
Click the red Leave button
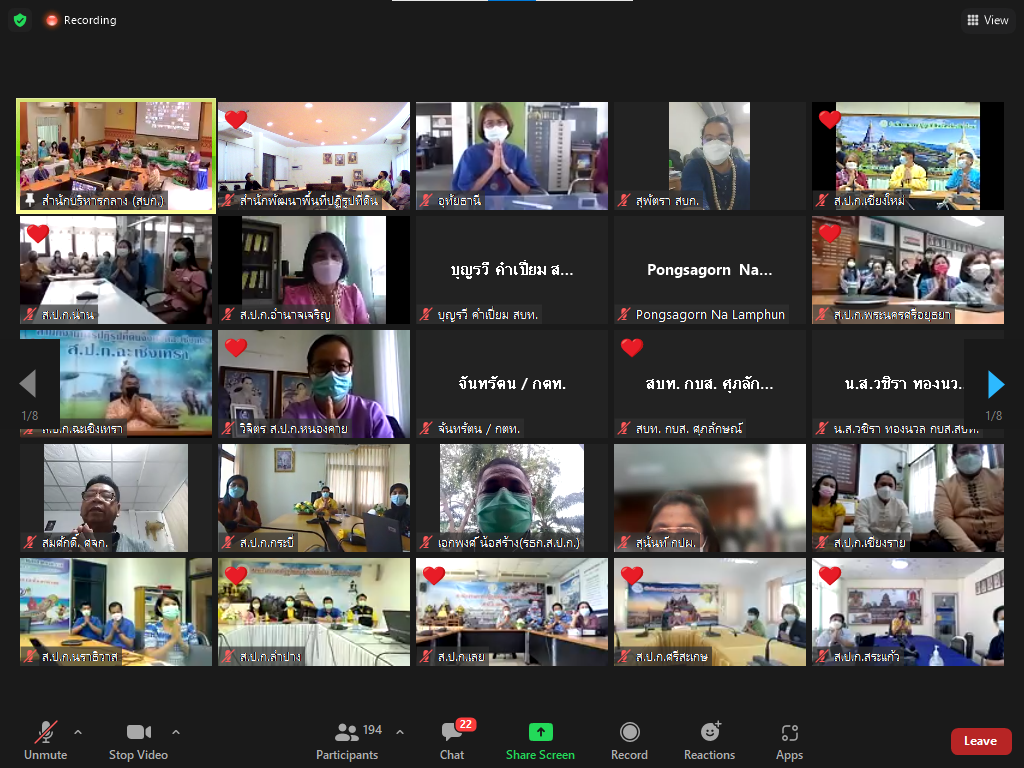[x=981, y=741]
